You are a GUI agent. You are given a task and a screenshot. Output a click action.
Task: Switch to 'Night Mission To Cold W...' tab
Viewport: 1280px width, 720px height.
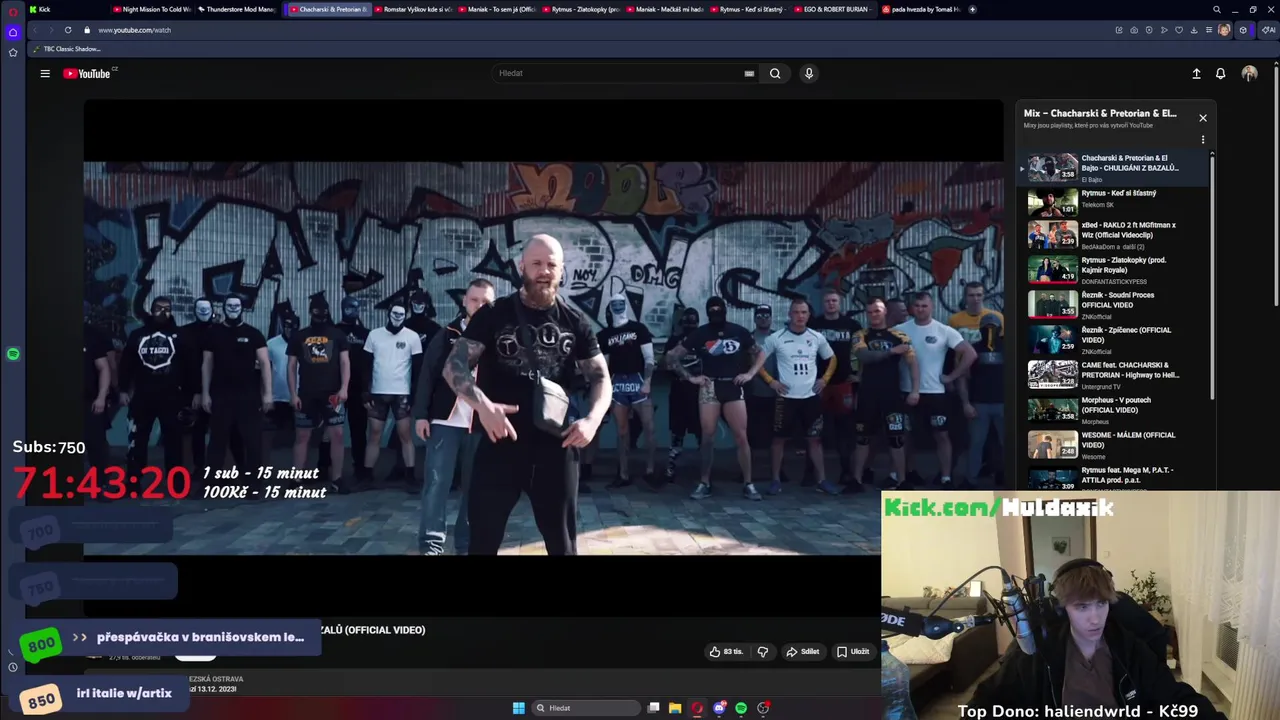[x=152, y=9]
